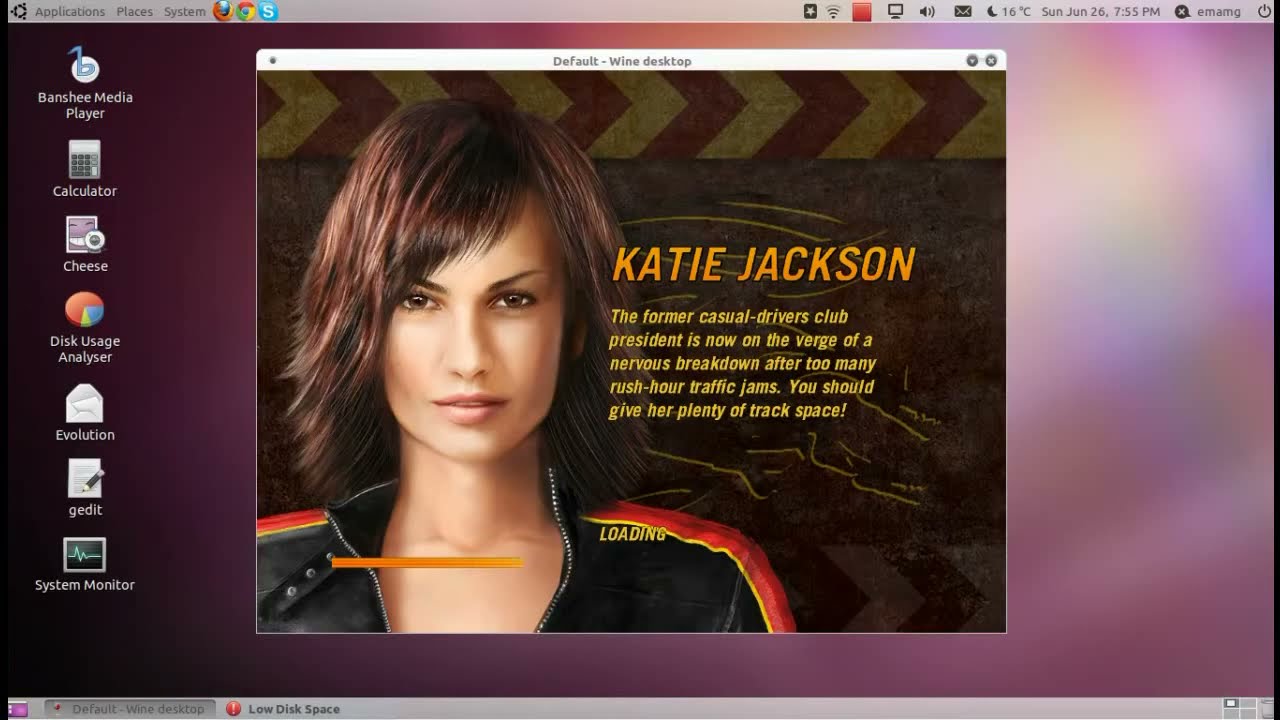Click the display monitor indicator icon
Viewport: 1280px width, 720px height.
pos(896,11)
